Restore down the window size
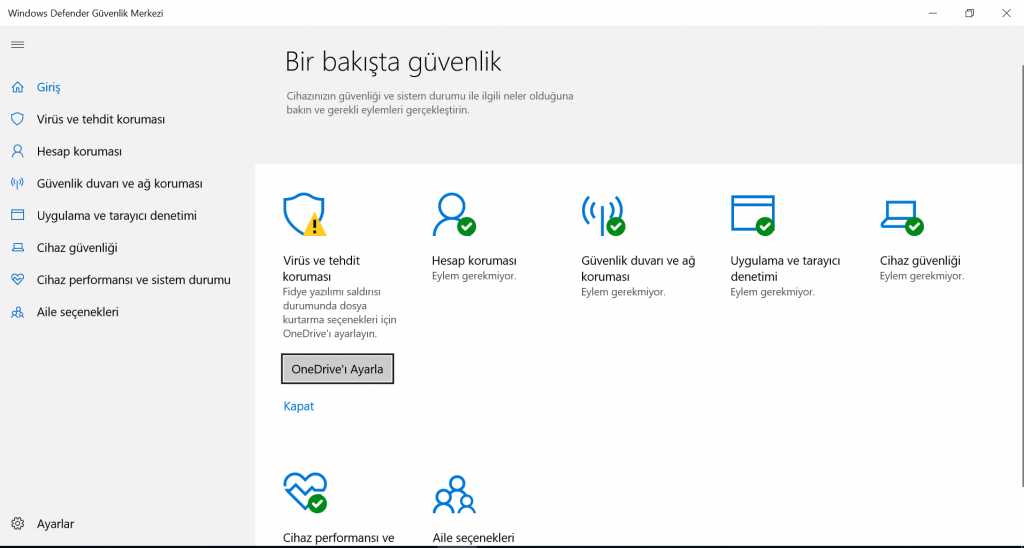This screenshot has width=1024, height=548. 970,13
